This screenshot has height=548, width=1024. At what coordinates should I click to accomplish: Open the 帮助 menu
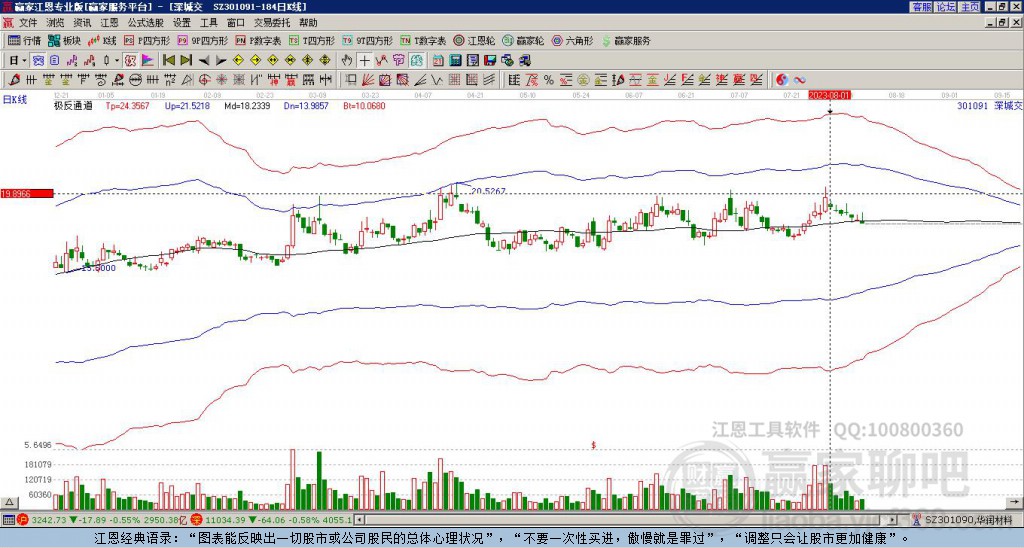[308, 23]
